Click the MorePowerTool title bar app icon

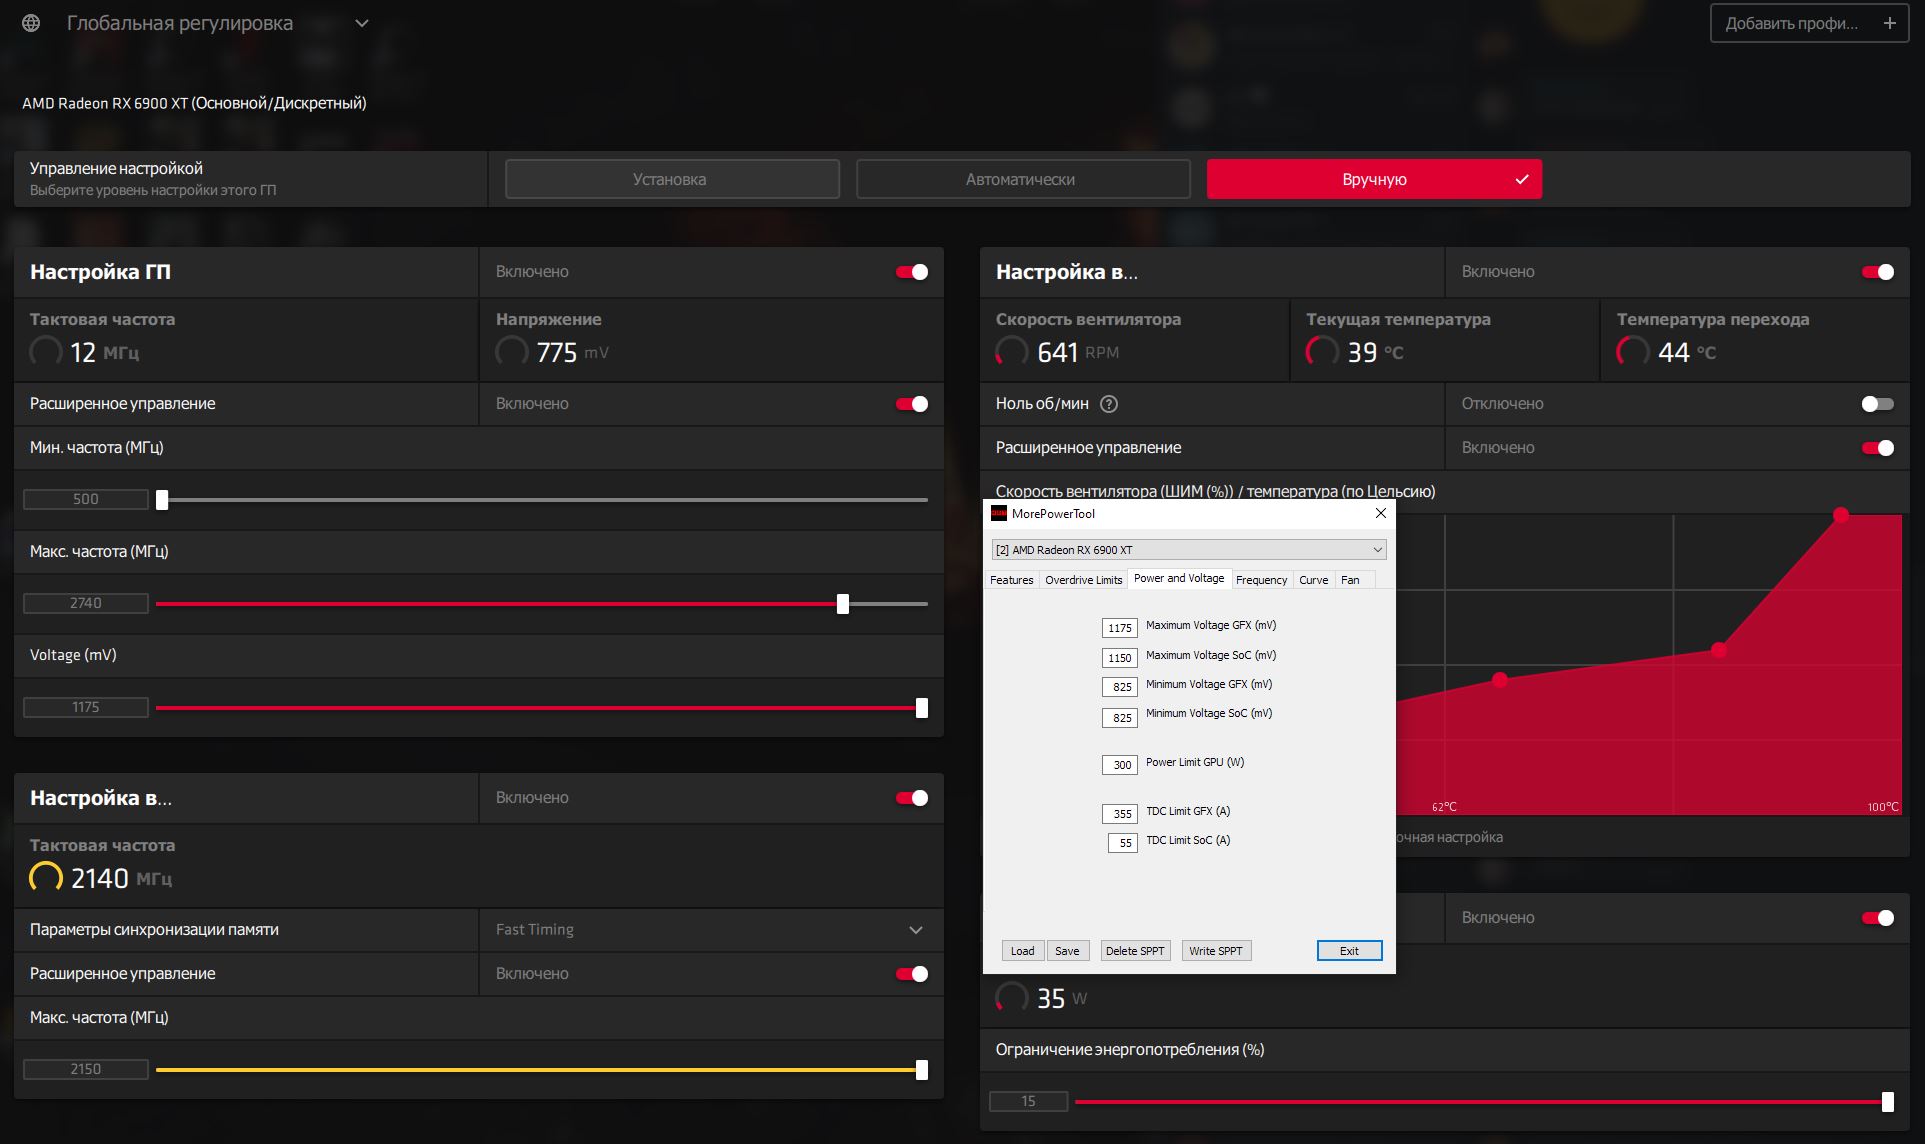(x=998, y=514)
